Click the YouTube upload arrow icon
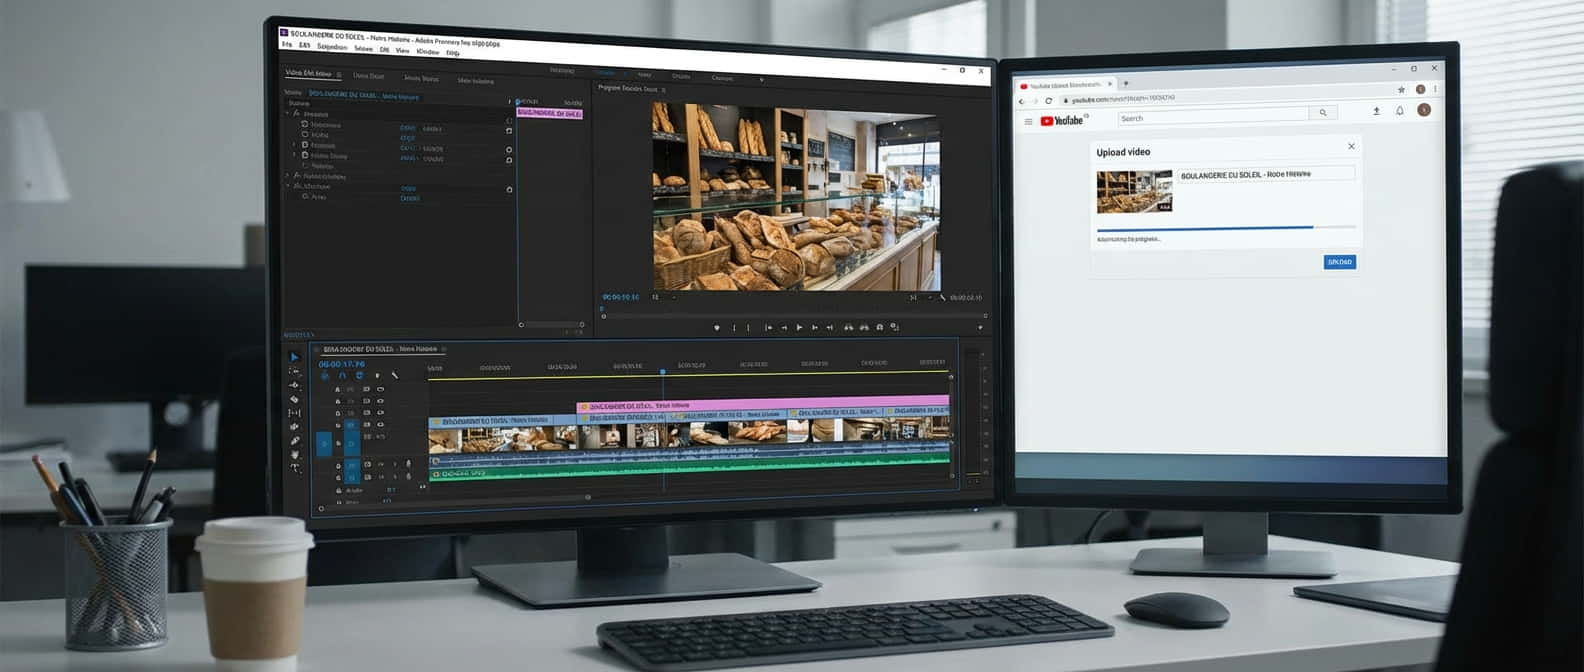 [1376, 111]
